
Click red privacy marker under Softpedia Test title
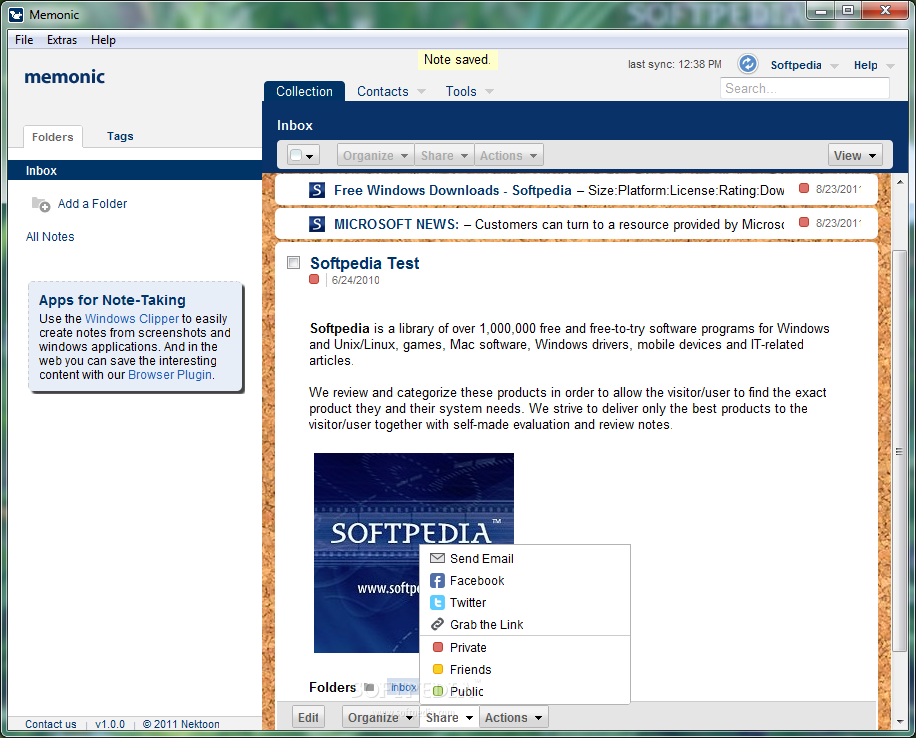coord(314,279)
